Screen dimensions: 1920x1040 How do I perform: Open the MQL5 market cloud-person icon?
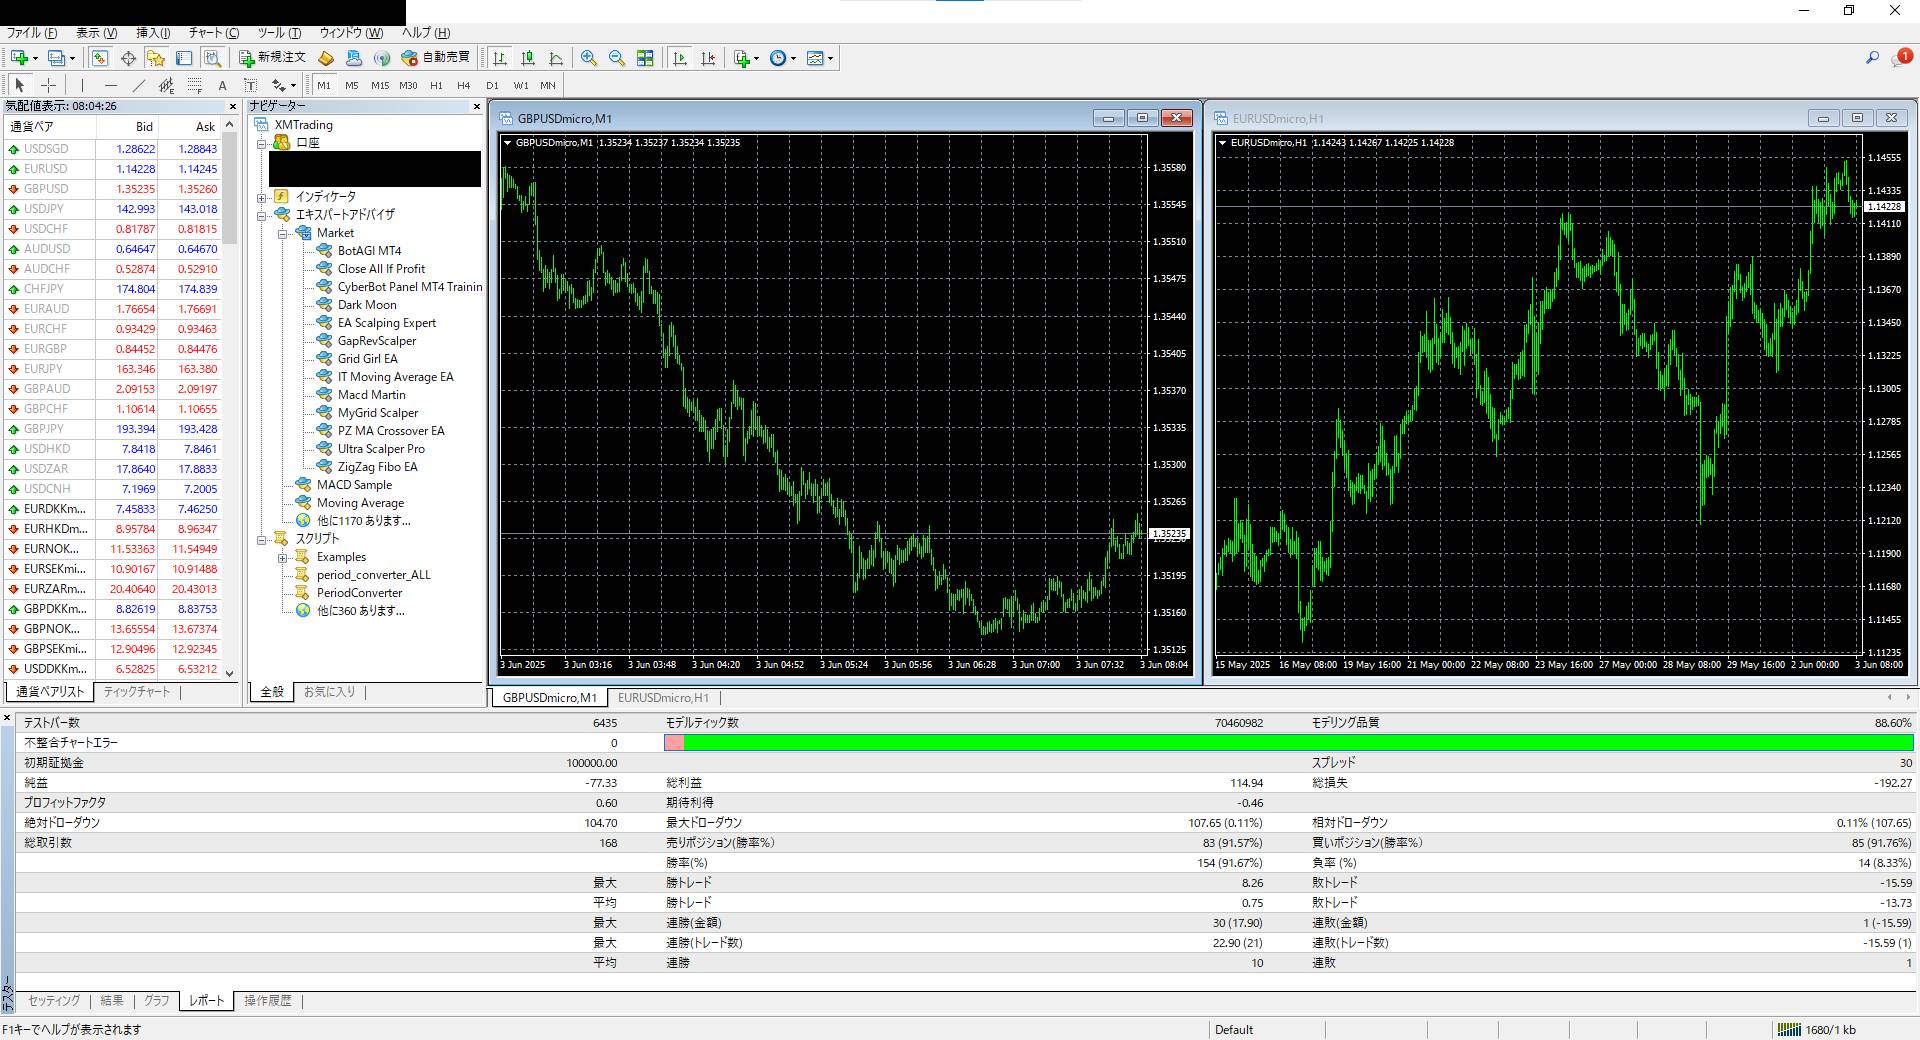pyautogui.click(x=354, y=58)
